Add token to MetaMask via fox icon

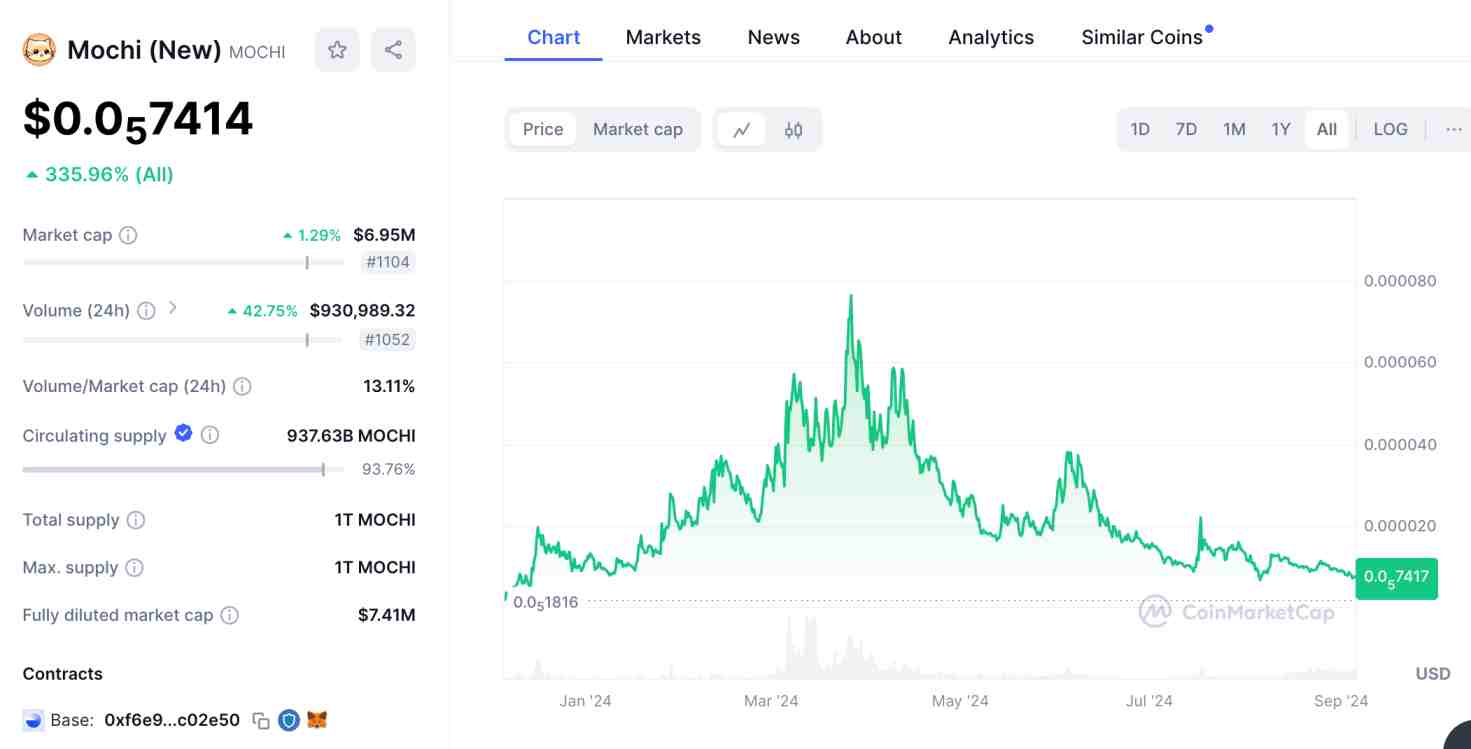(317, 720)
